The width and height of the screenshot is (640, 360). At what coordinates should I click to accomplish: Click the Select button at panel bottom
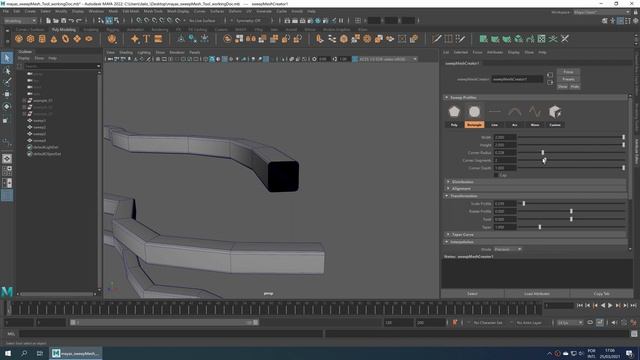pos(472,294)
